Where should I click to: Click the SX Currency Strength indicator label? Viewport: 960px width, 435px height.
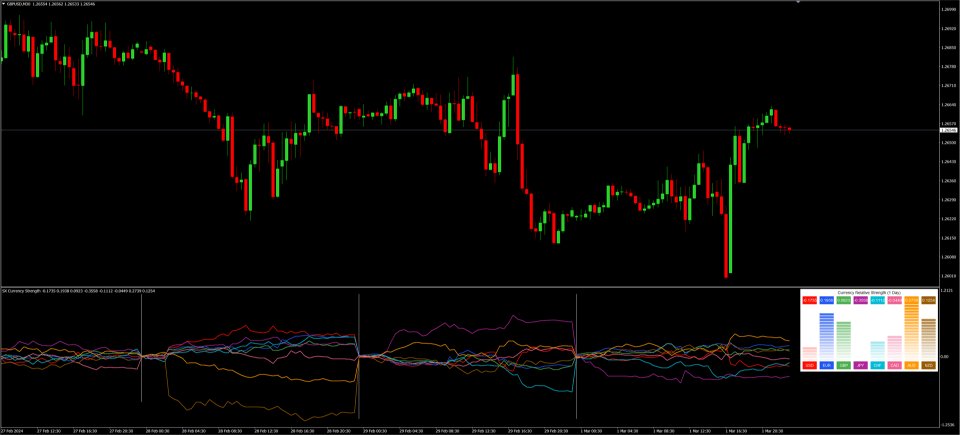click(x=21, y=291)
